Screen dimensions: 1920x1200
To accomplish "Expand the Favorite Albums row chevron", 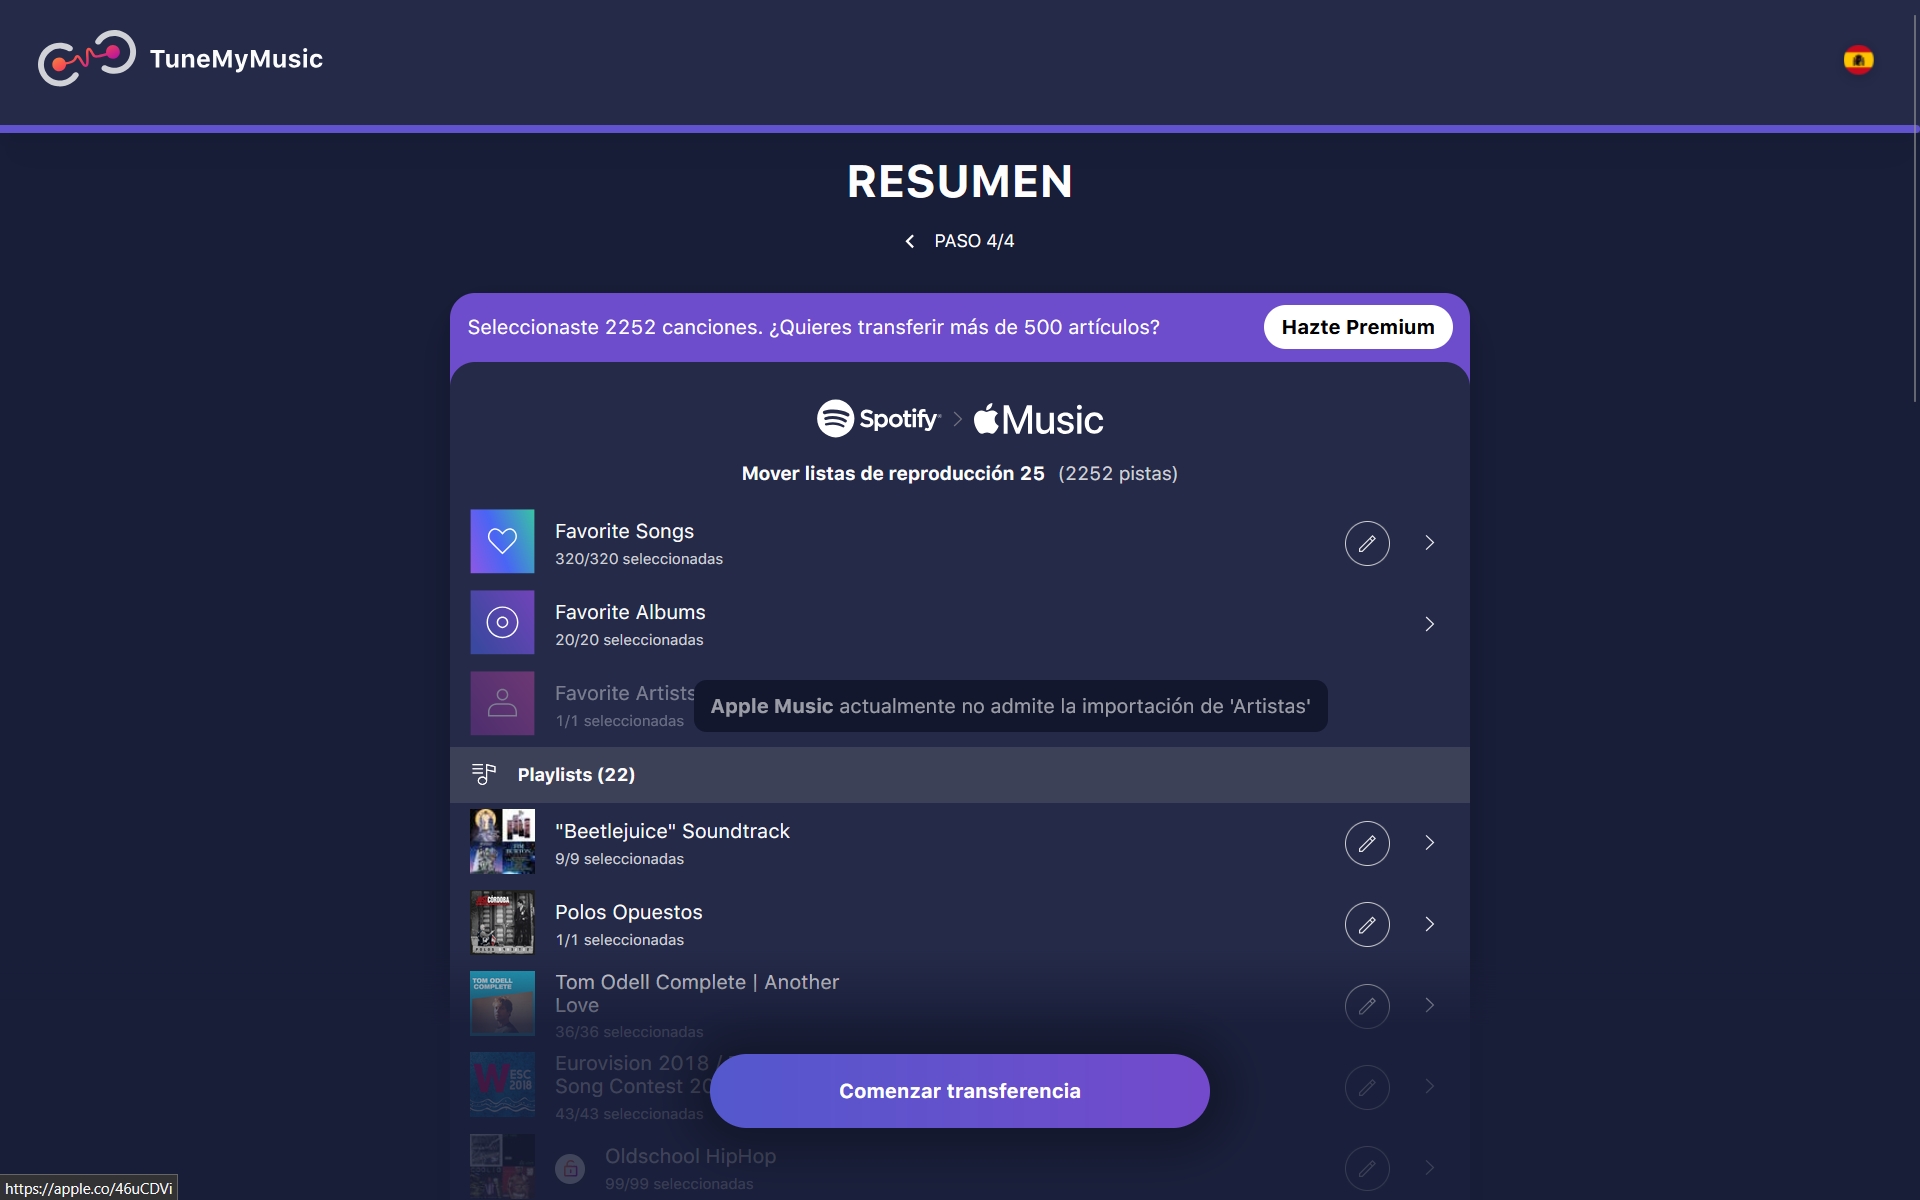I will [1430, 624].
